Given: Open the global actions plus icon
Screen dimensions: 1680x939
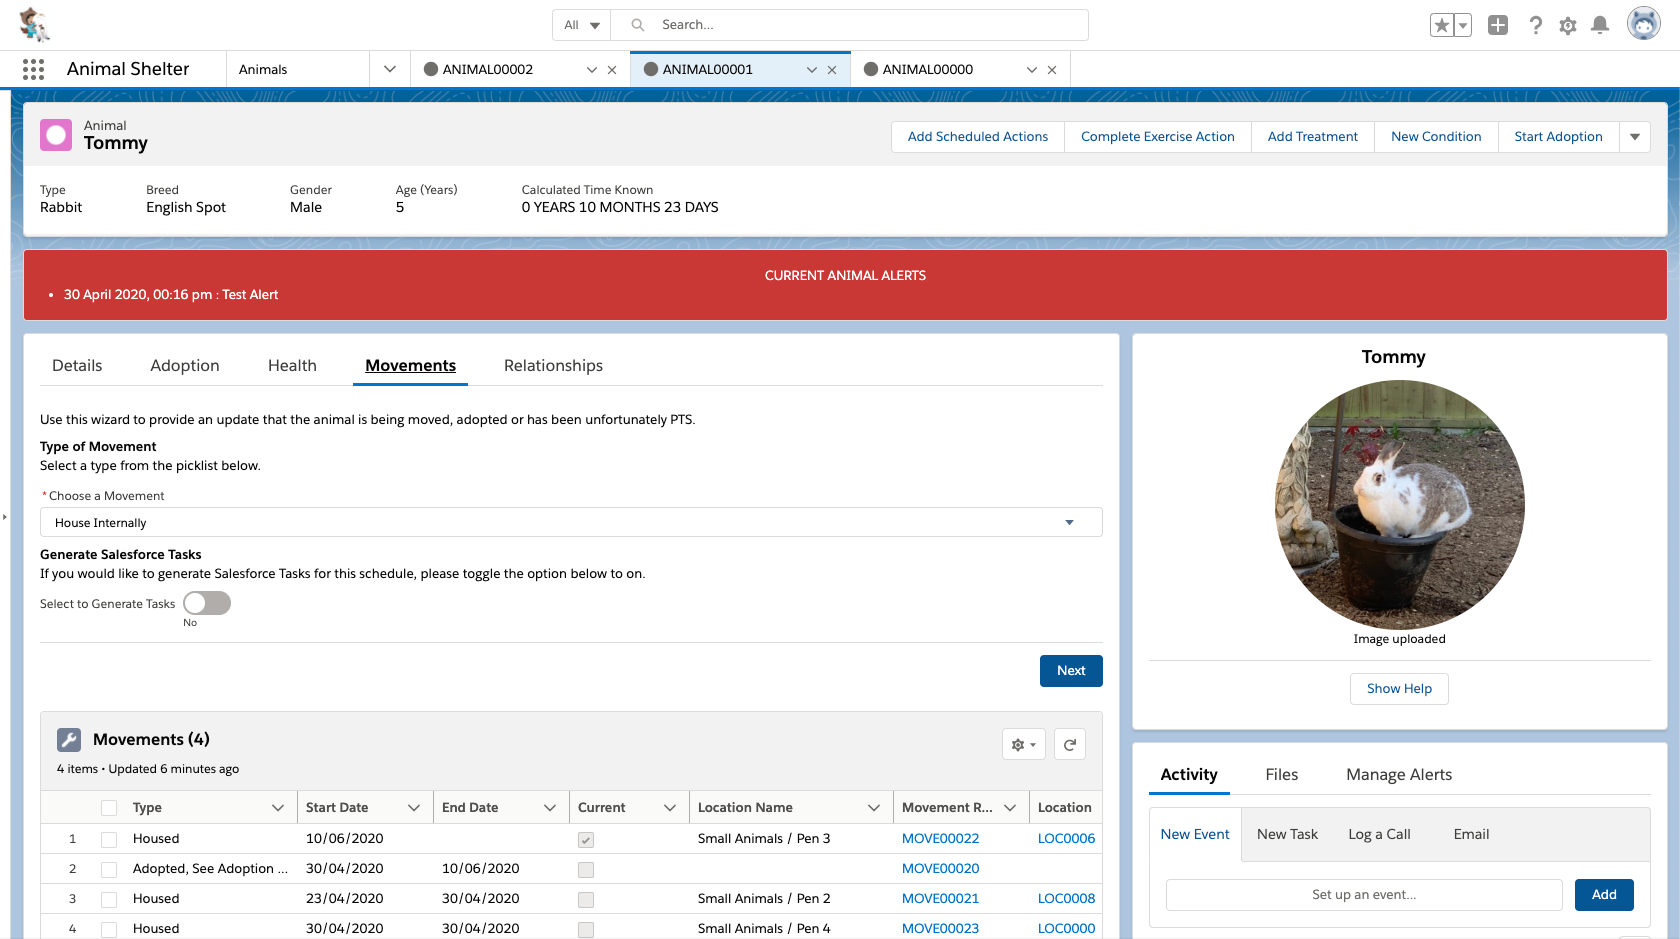Looking at the screenshot, I should 1497,25.
